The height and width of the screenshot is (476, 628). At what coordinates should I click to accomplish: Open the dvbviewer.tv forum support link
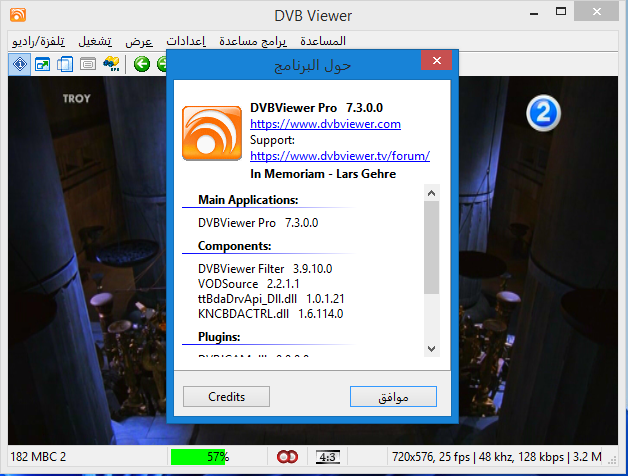tap(340, 156)
